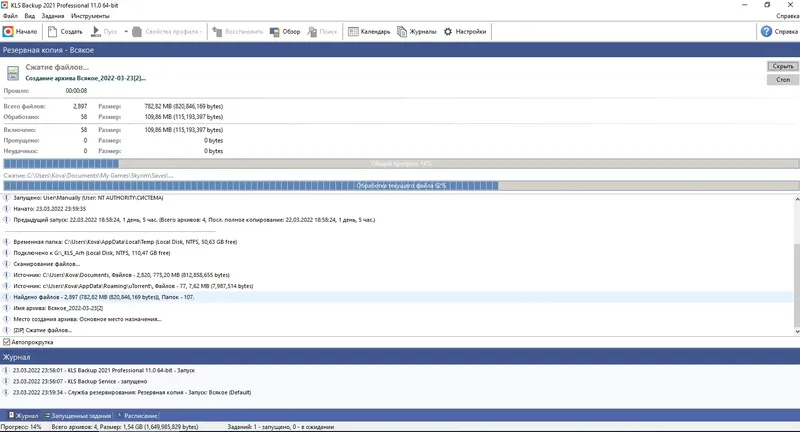Create a new profile with the Создать icon
Image resolution: width=800 pixels, height=432 pixels.
coord(52,32)
